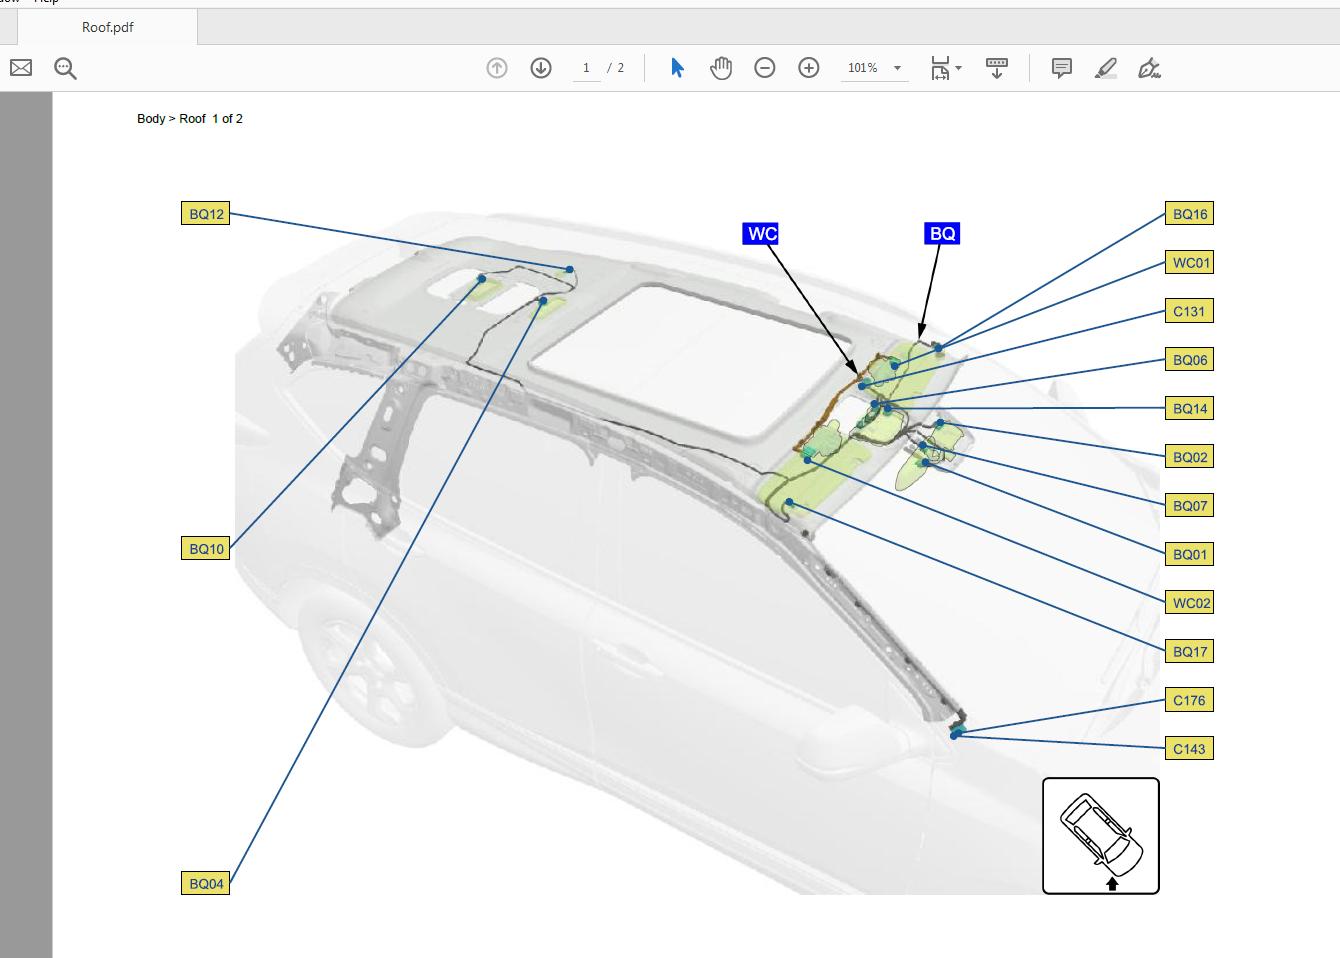This screenshot has width=1340, height=958.
Task: Open the sign document pen tool
Action: (1150, 68)
